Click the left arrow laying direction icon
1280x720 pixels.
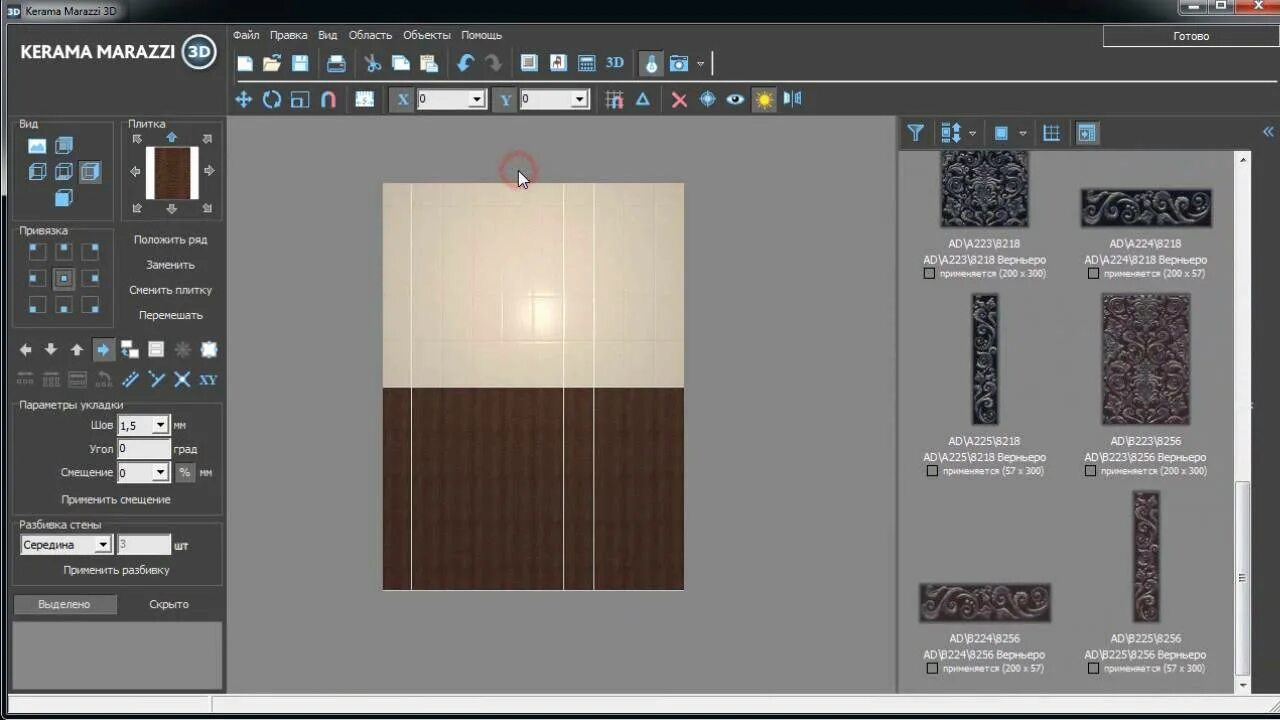pyautogui.click(x=26, y=350)
